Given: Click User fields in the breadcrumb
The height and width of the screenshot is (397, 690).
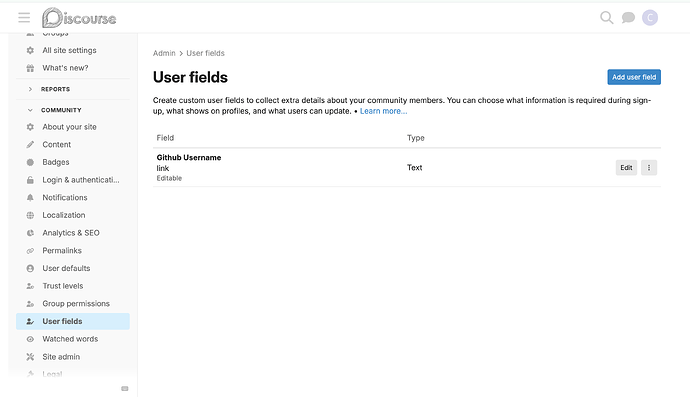Looking at the screenshot, I should (x=205, y=53).
